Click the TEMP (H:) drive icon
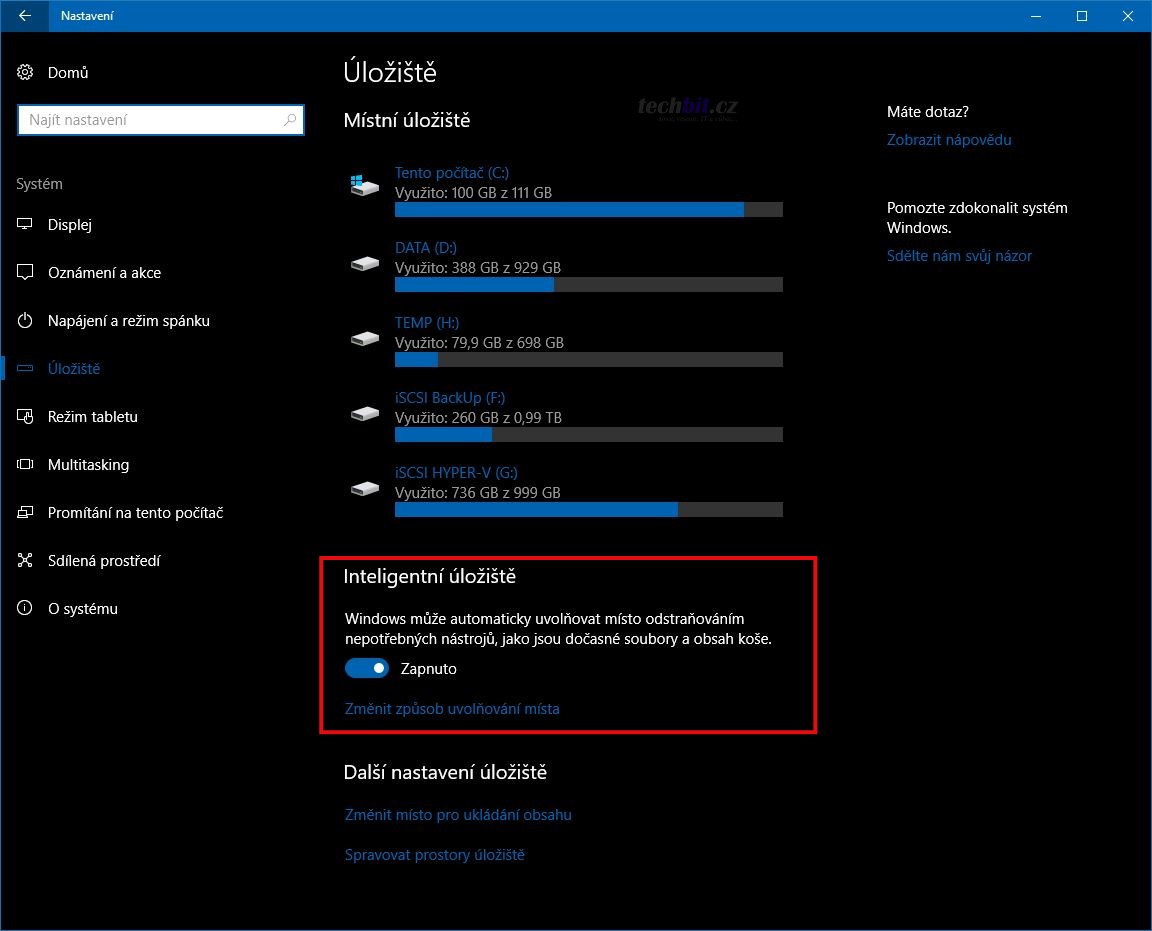1152x931 pixels. click(x=364, y=339)
